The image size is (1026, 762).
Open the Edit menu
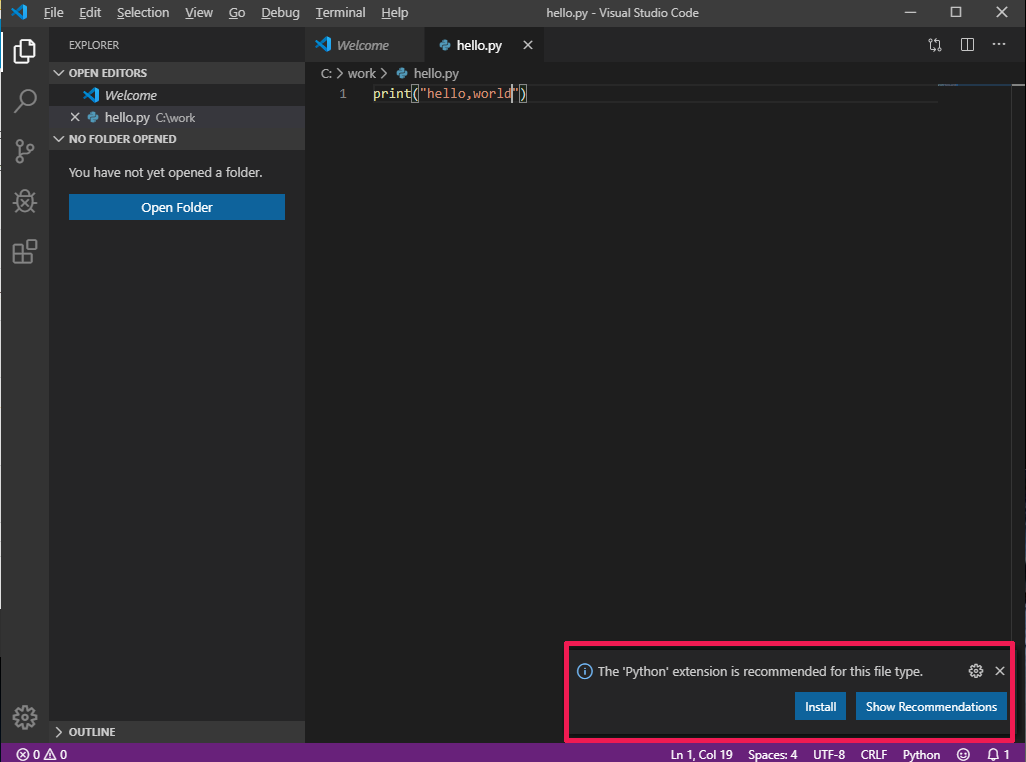click(x=90, y=12)
